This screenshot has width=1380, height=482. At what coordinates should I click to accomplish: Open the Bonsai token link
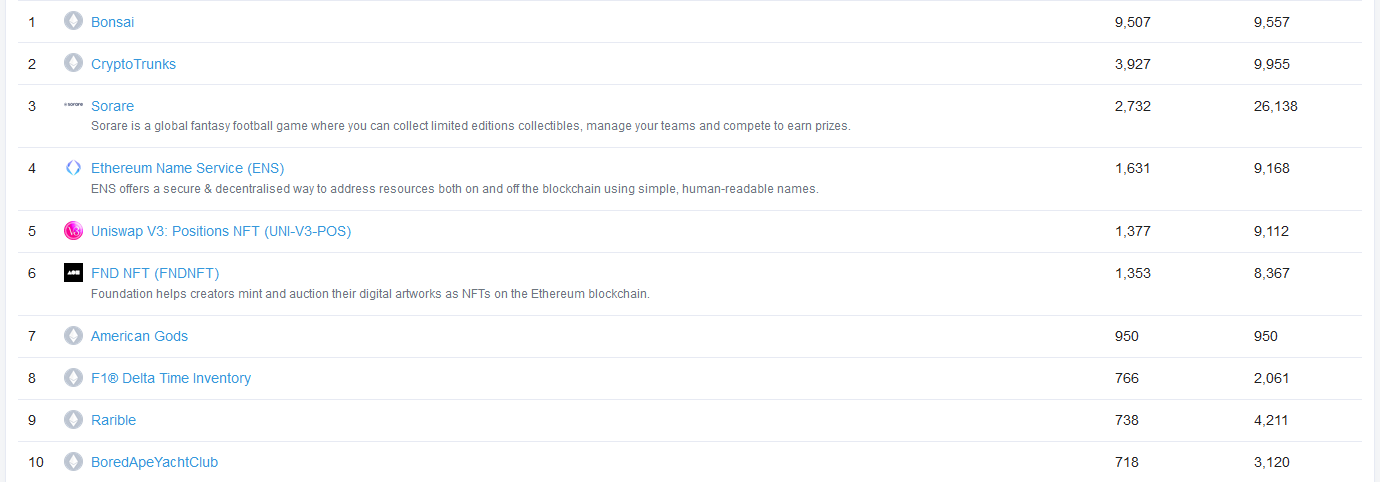(113, 22)
